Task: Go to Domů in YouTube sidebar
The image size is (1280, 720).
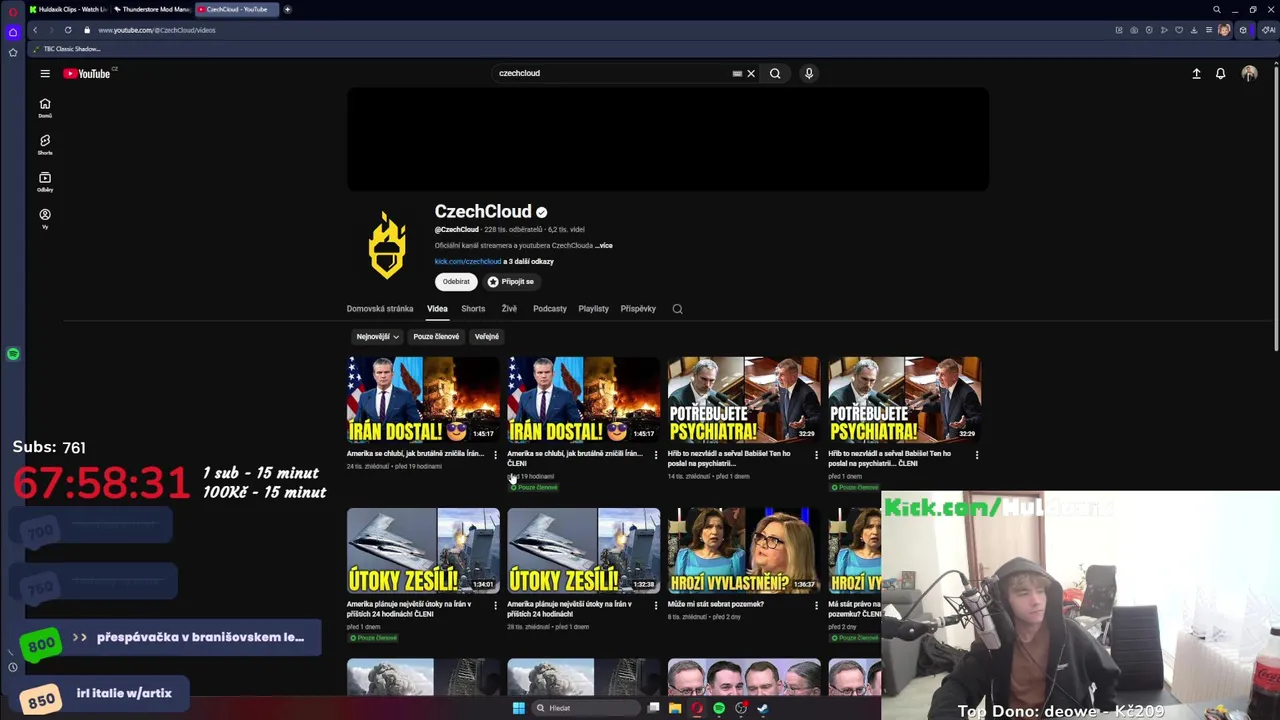Action: [x=45, y=108]
